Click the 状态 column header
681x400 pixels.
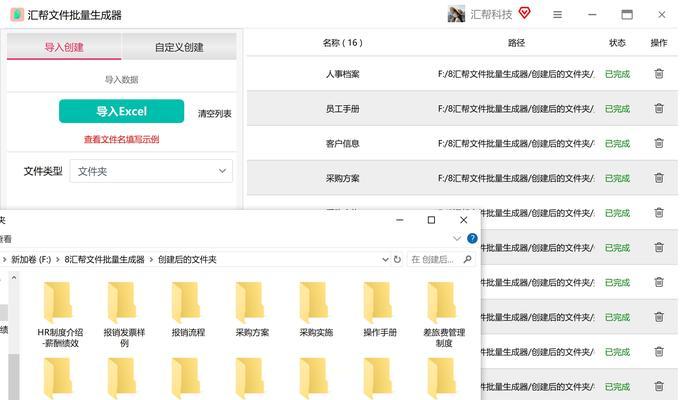[617, 43]
